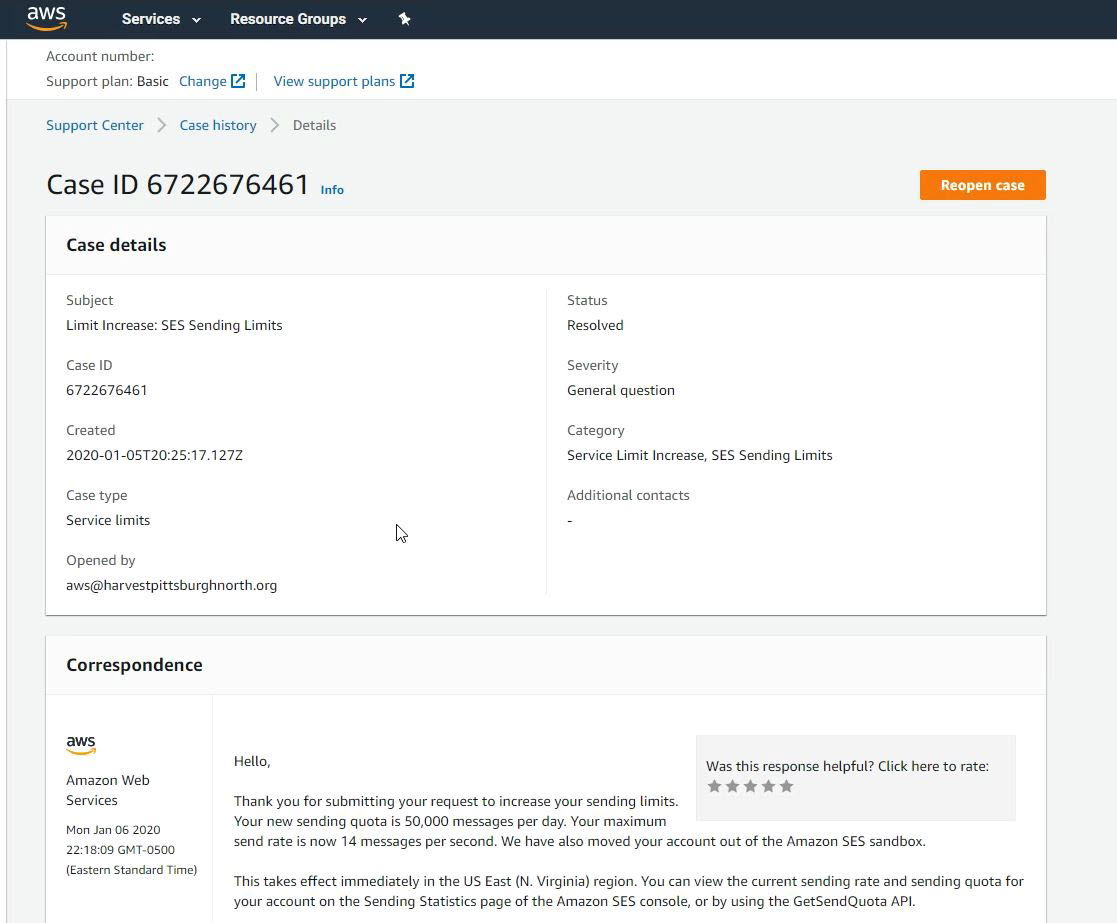Select the 'Service limits' case type value
Viewport: 1117px width, 923px height.
[108, 521]
